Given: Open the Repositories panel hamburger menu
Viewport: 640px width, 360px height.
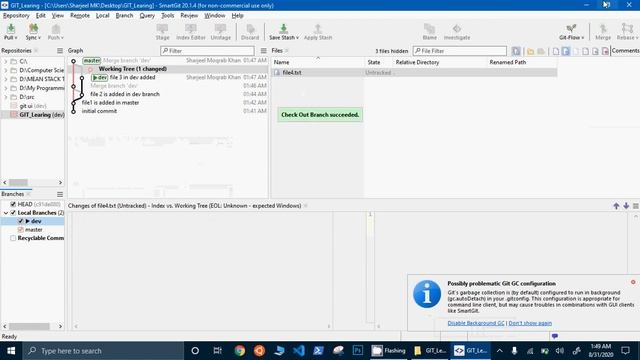Looking at the screenshot, I should (x=60, y=51).
